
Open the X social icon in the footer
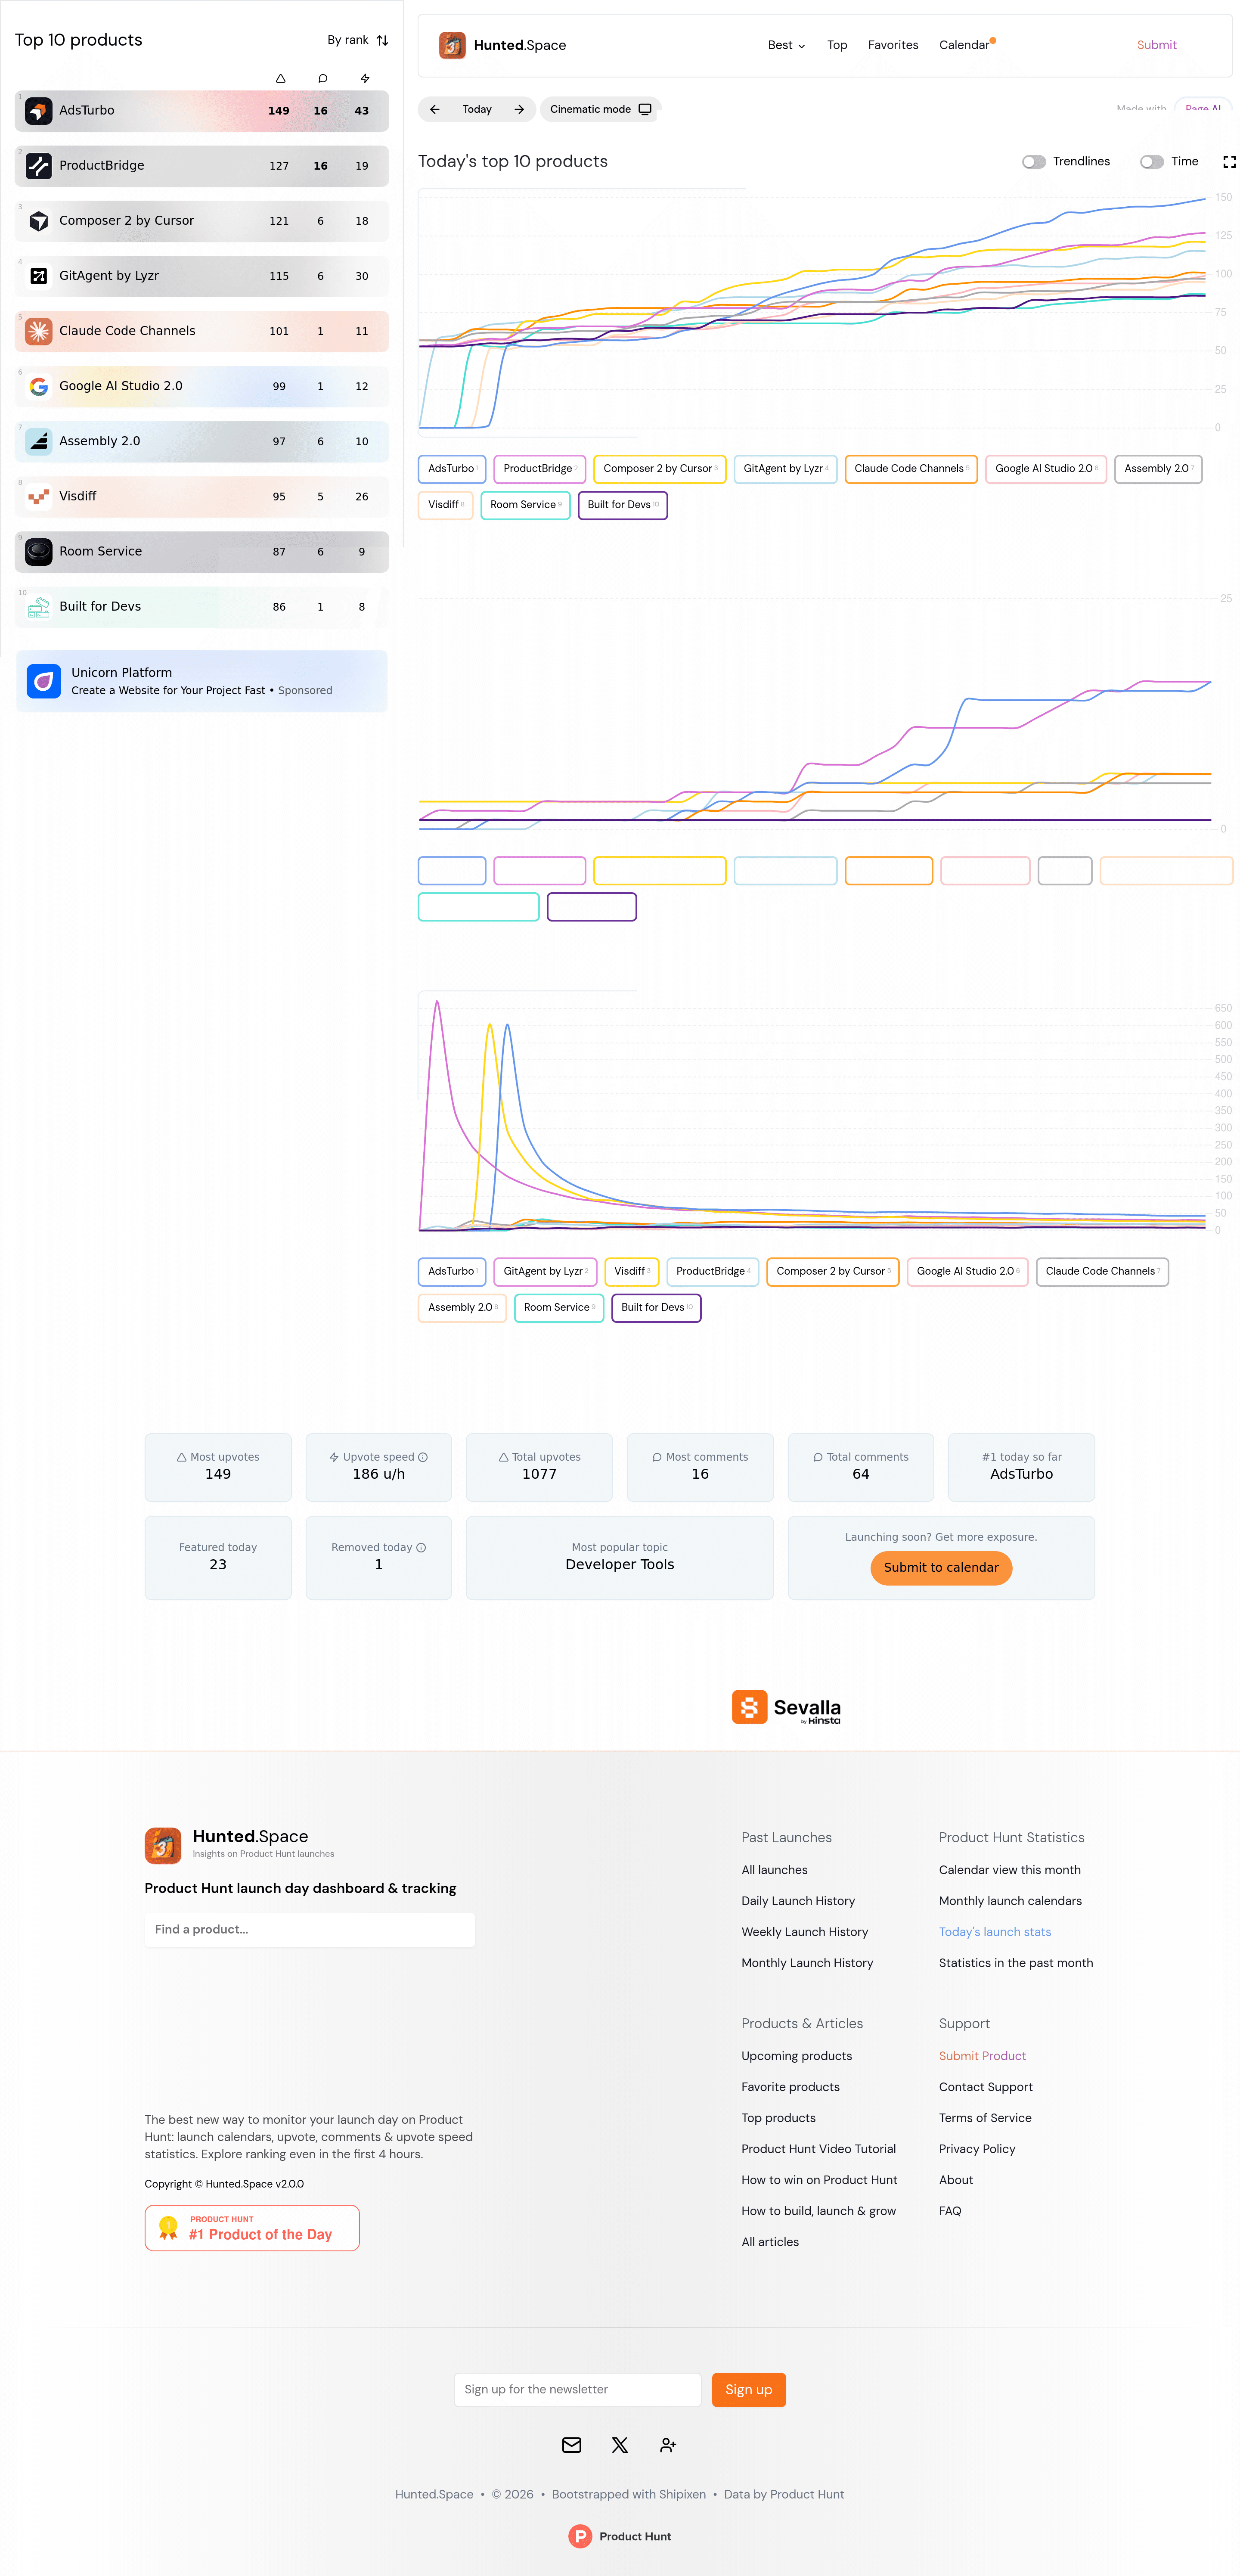point(619,2445)
